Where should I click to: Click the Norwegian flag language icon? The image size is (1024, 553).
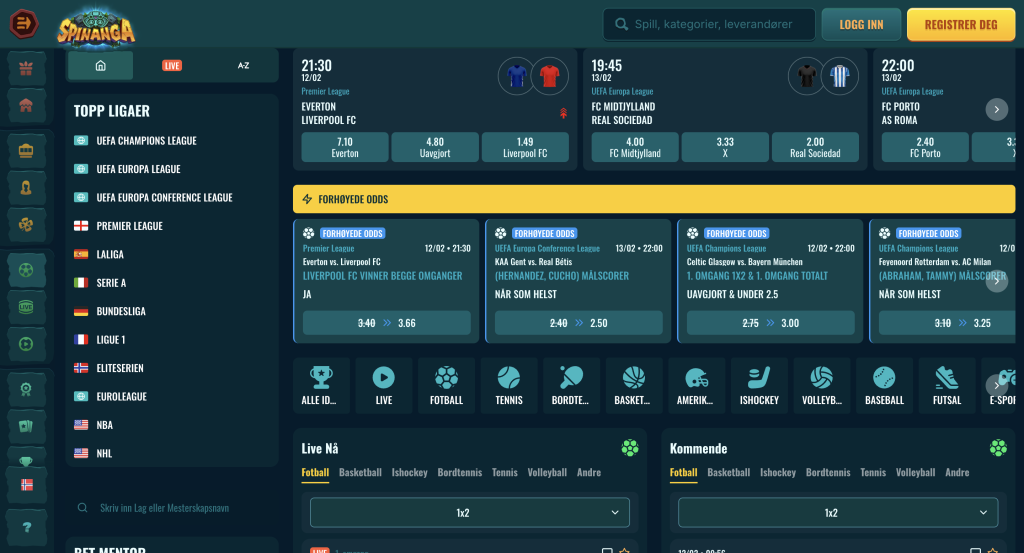pyautogui.click(x=26, y=485)
